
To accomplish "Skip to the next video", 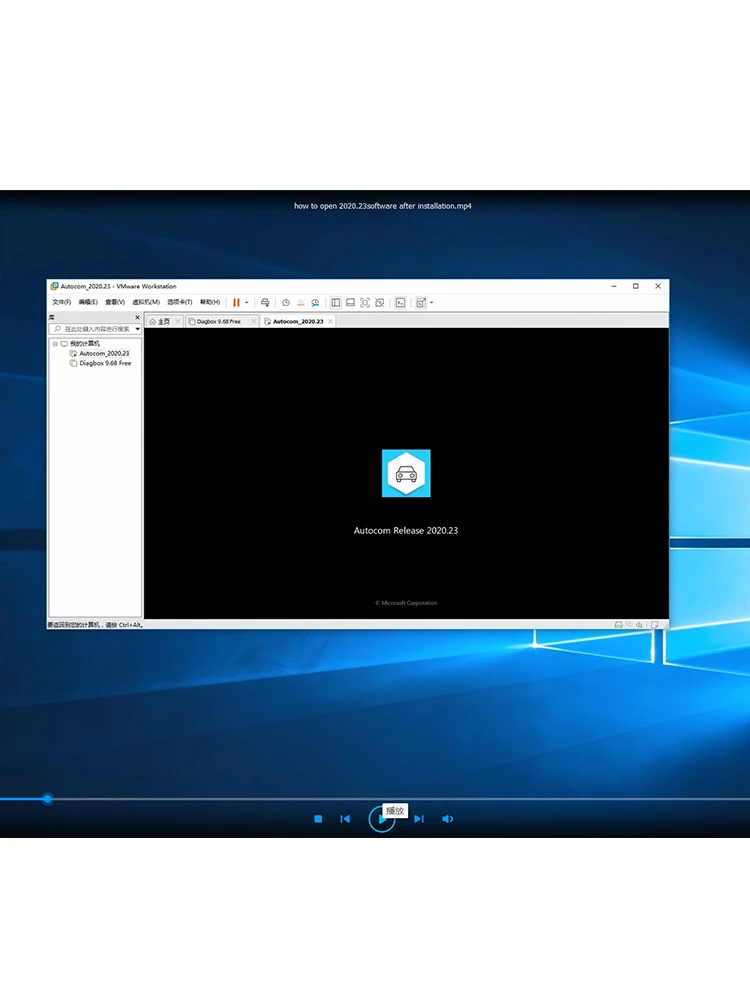I will 419,819.
